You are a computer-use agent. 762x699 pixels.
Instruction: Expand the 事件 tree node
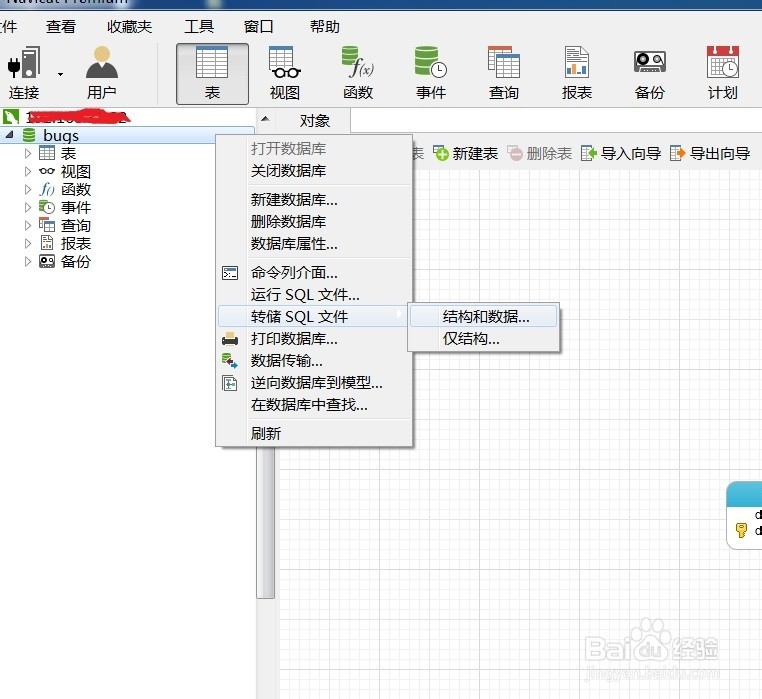pos(28,208)
